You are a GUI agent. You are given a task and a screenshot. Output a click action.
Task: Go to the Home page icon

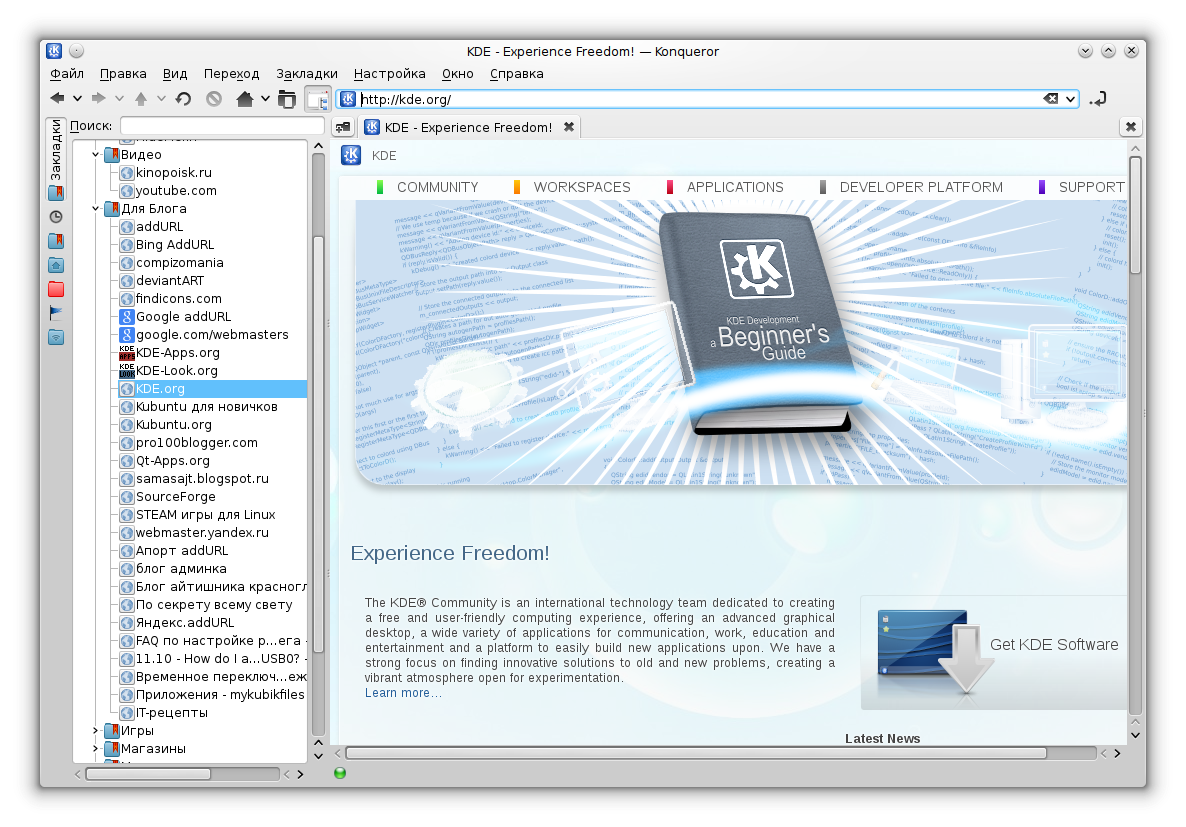click(x=244, y=98)
